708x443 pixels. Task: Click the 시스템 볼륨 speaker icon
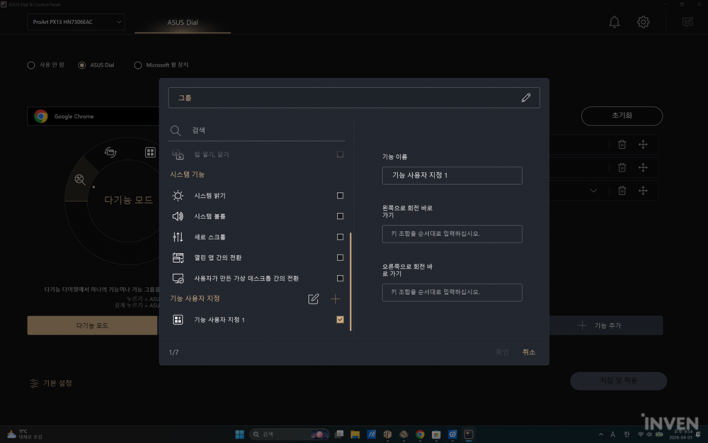[178, 216]
